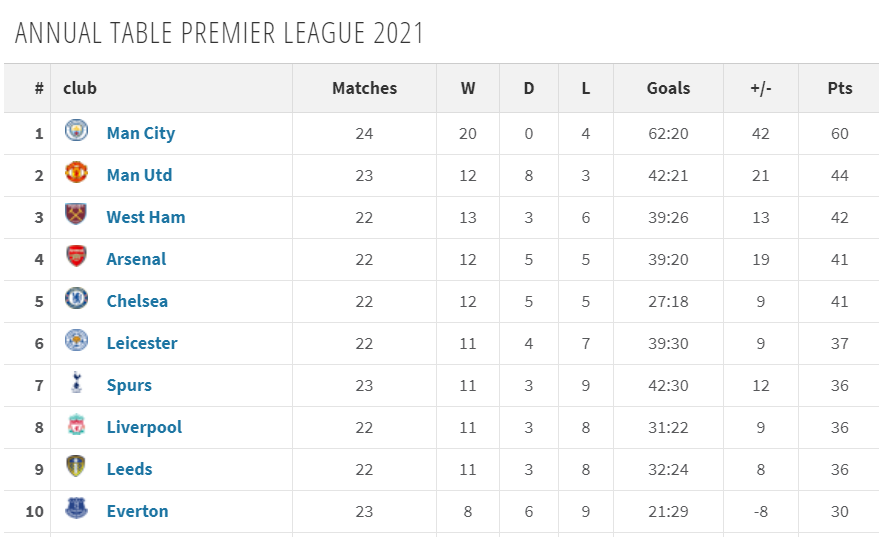Click the Everton club crest
Image resolution: width=894 pixels, height=550 pixels.
[76, 508]
